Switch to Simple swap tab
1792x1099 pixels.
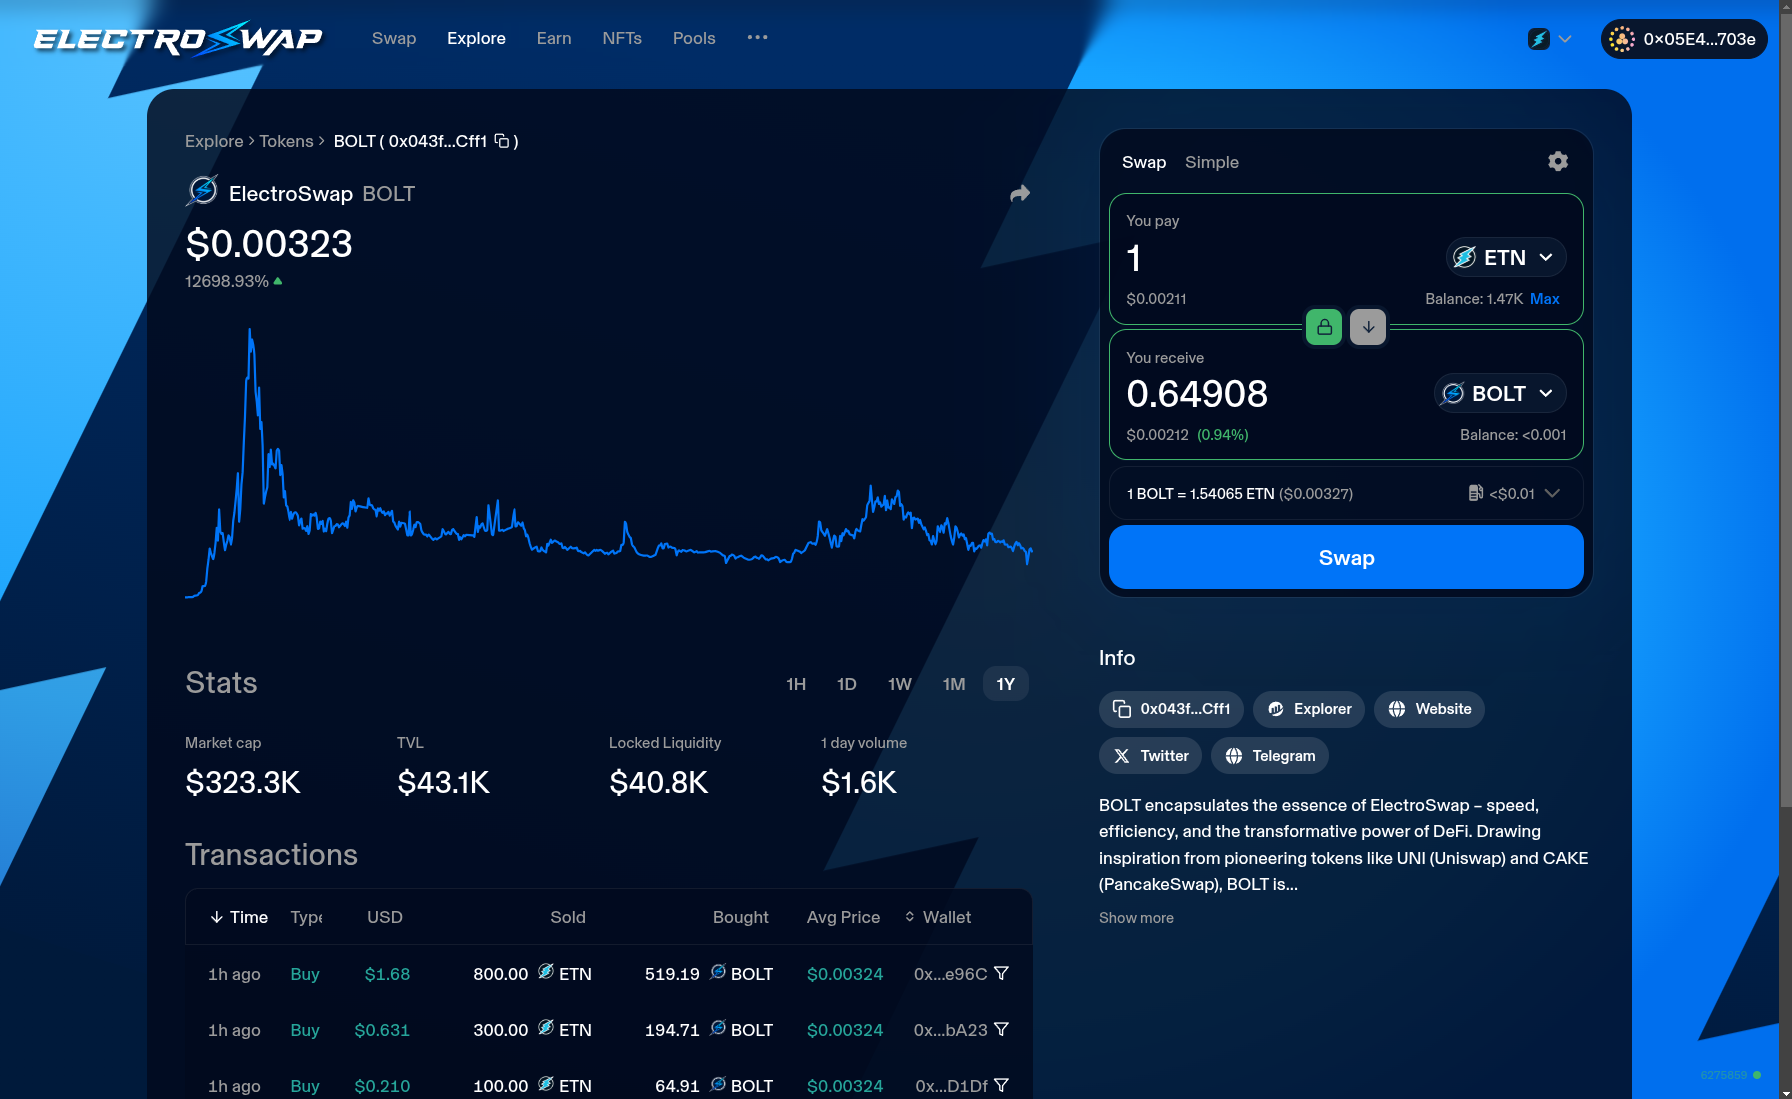[1212, 162]
